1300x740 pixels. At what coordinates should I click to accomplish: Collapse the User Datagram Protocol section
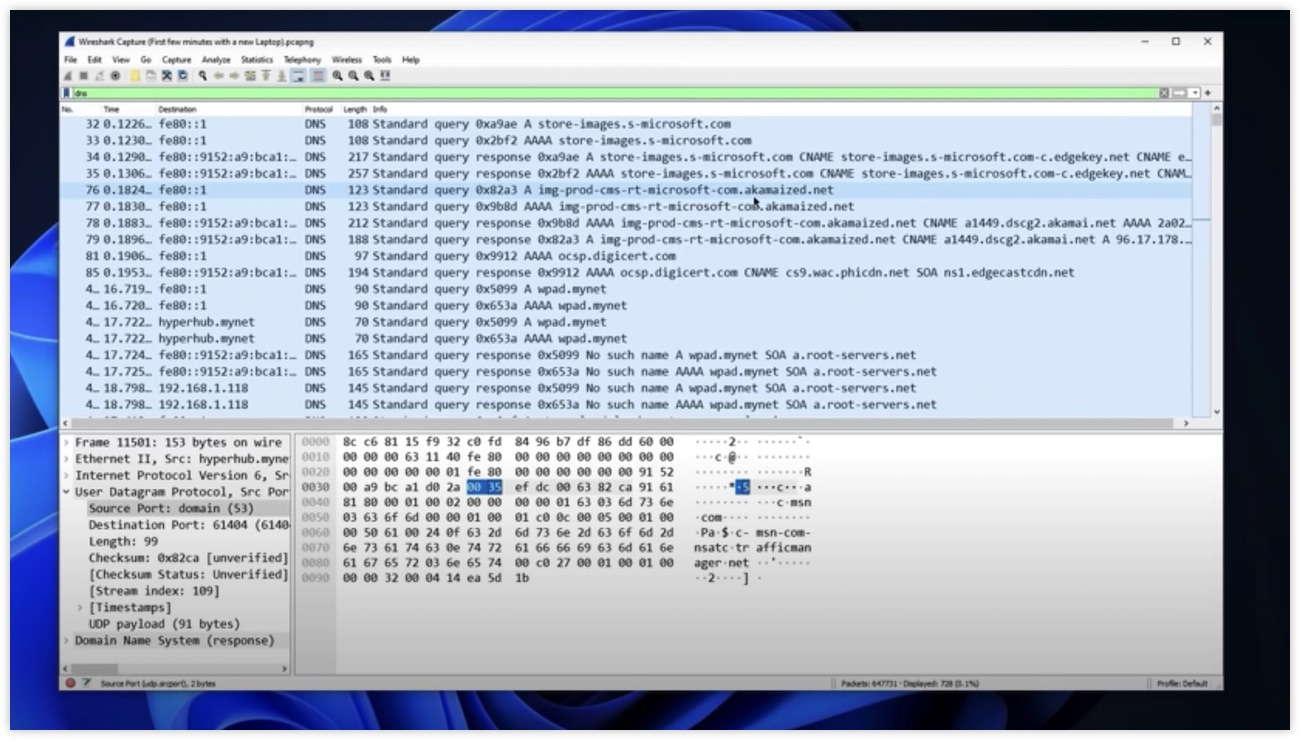coord(67,492)
